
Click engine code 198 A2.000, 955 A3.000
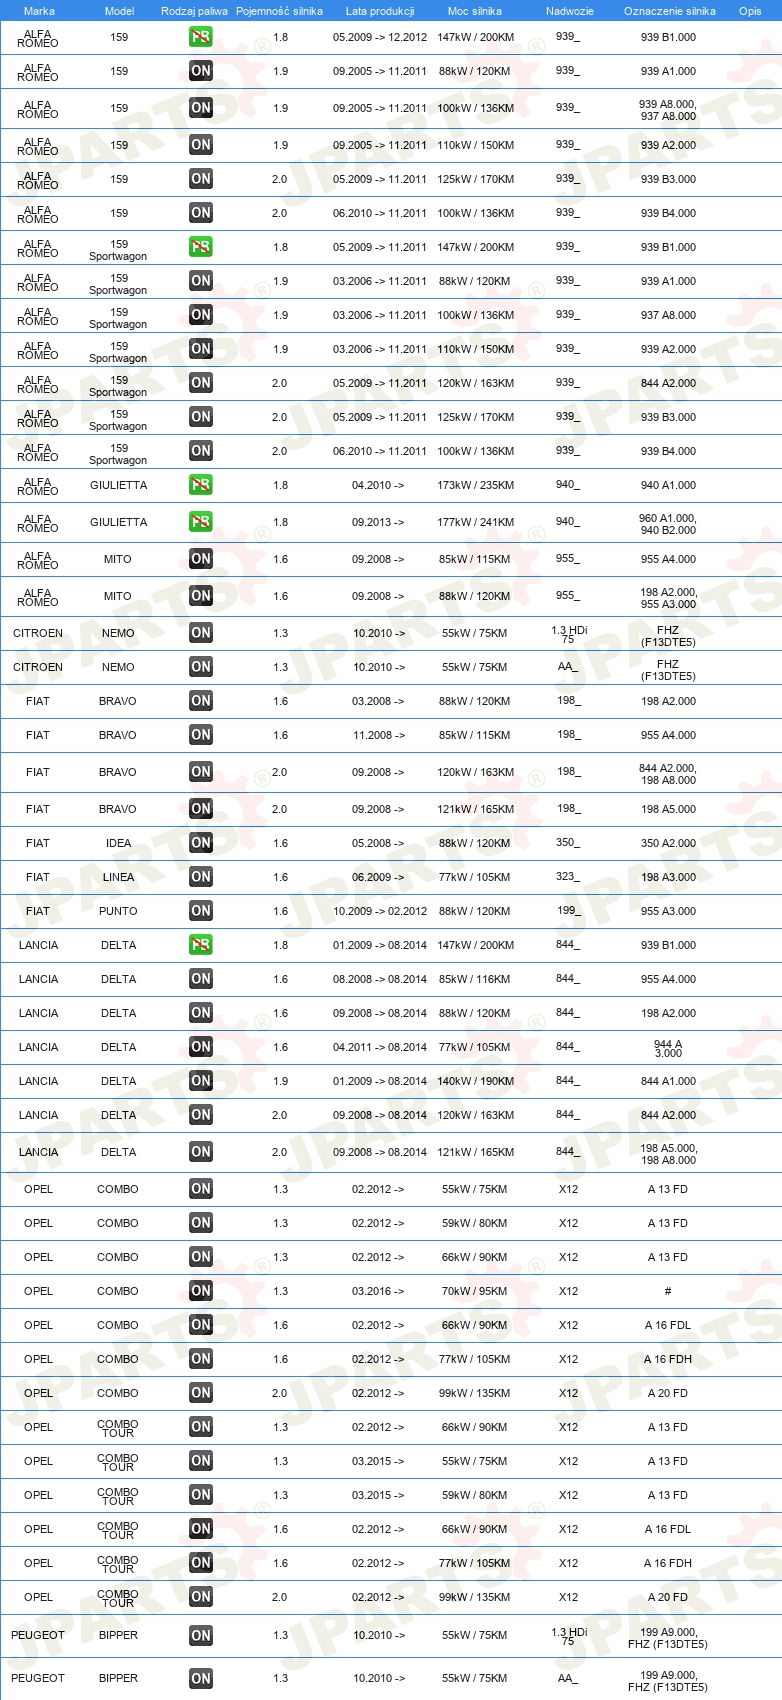[668, 598]
